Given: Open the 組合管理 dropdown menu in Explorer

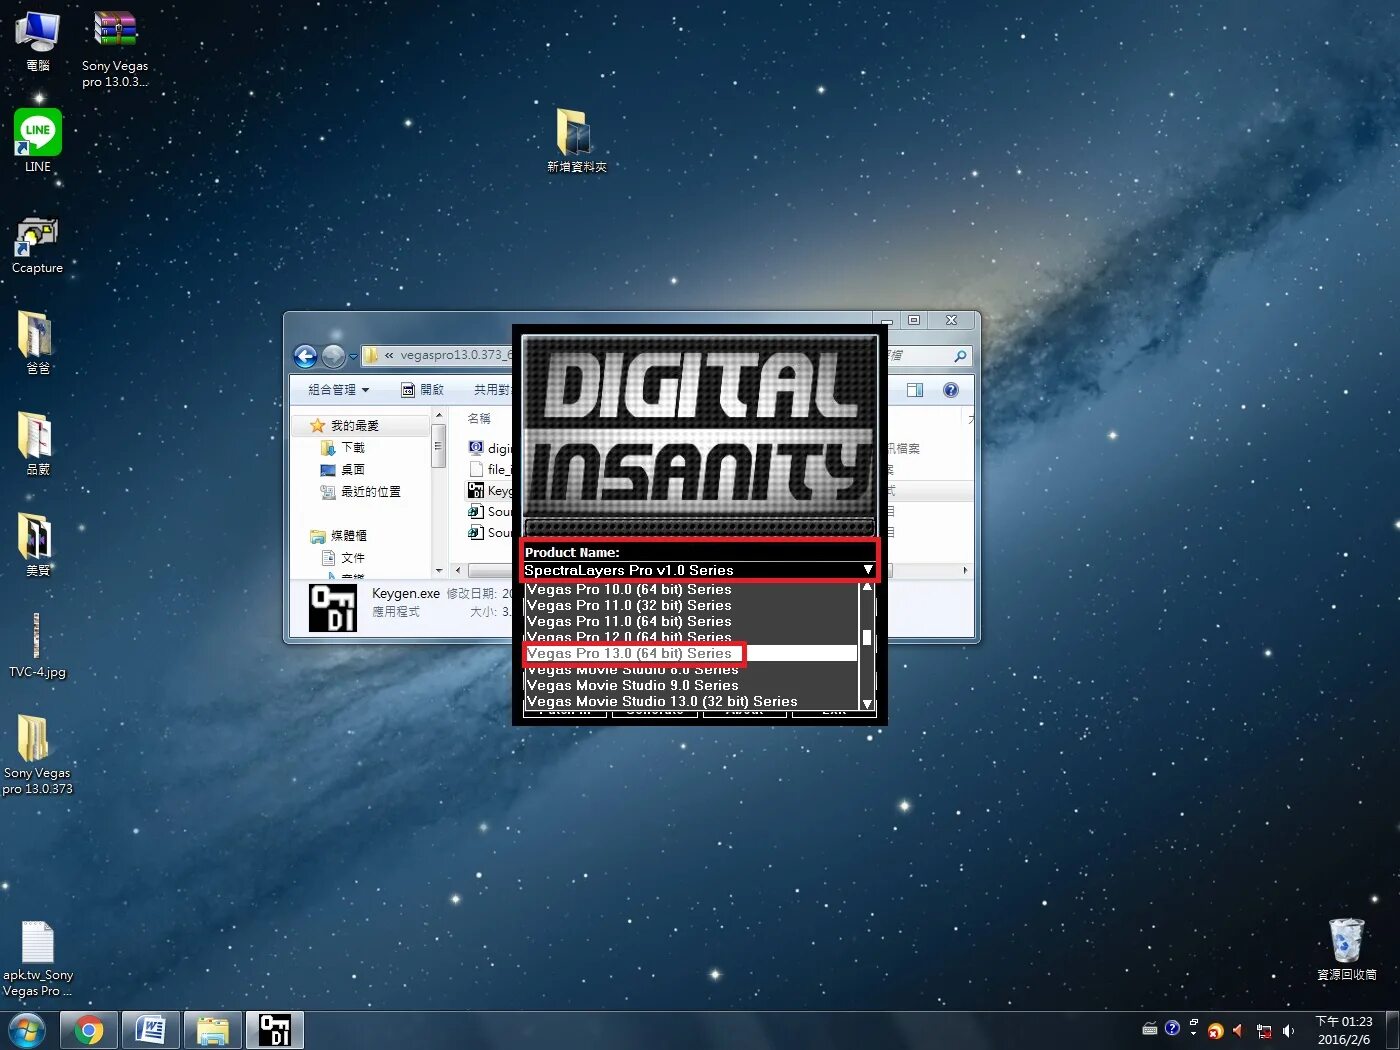Looking at the screenshot, I should pos(338,390).
